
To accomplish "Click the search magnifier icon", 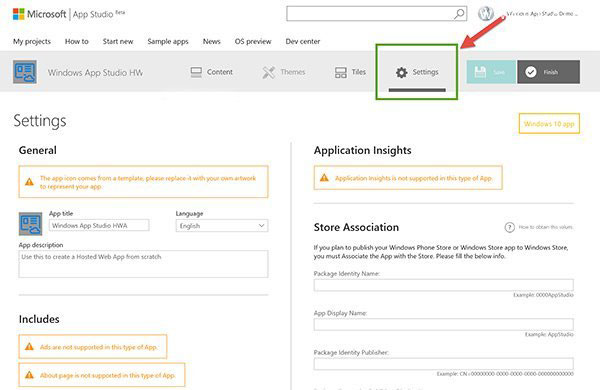I will tap(458, 14).
